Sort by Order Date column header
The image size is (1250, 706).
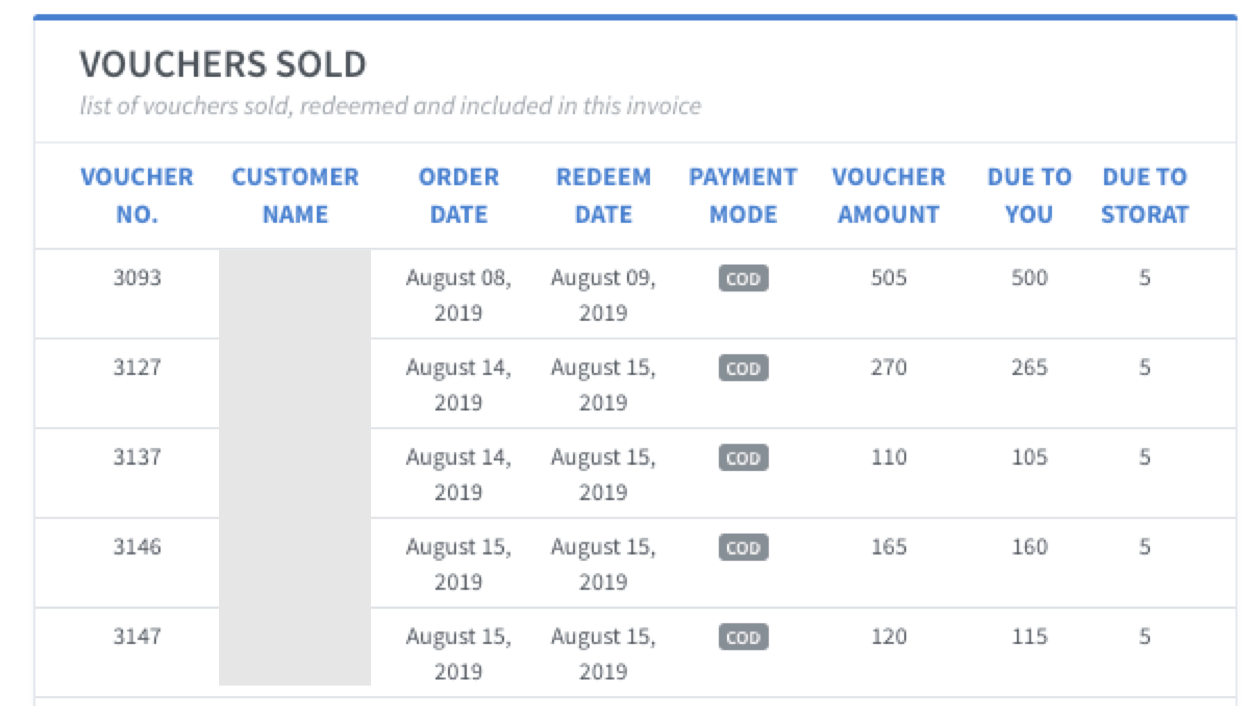tap(459, 195)
